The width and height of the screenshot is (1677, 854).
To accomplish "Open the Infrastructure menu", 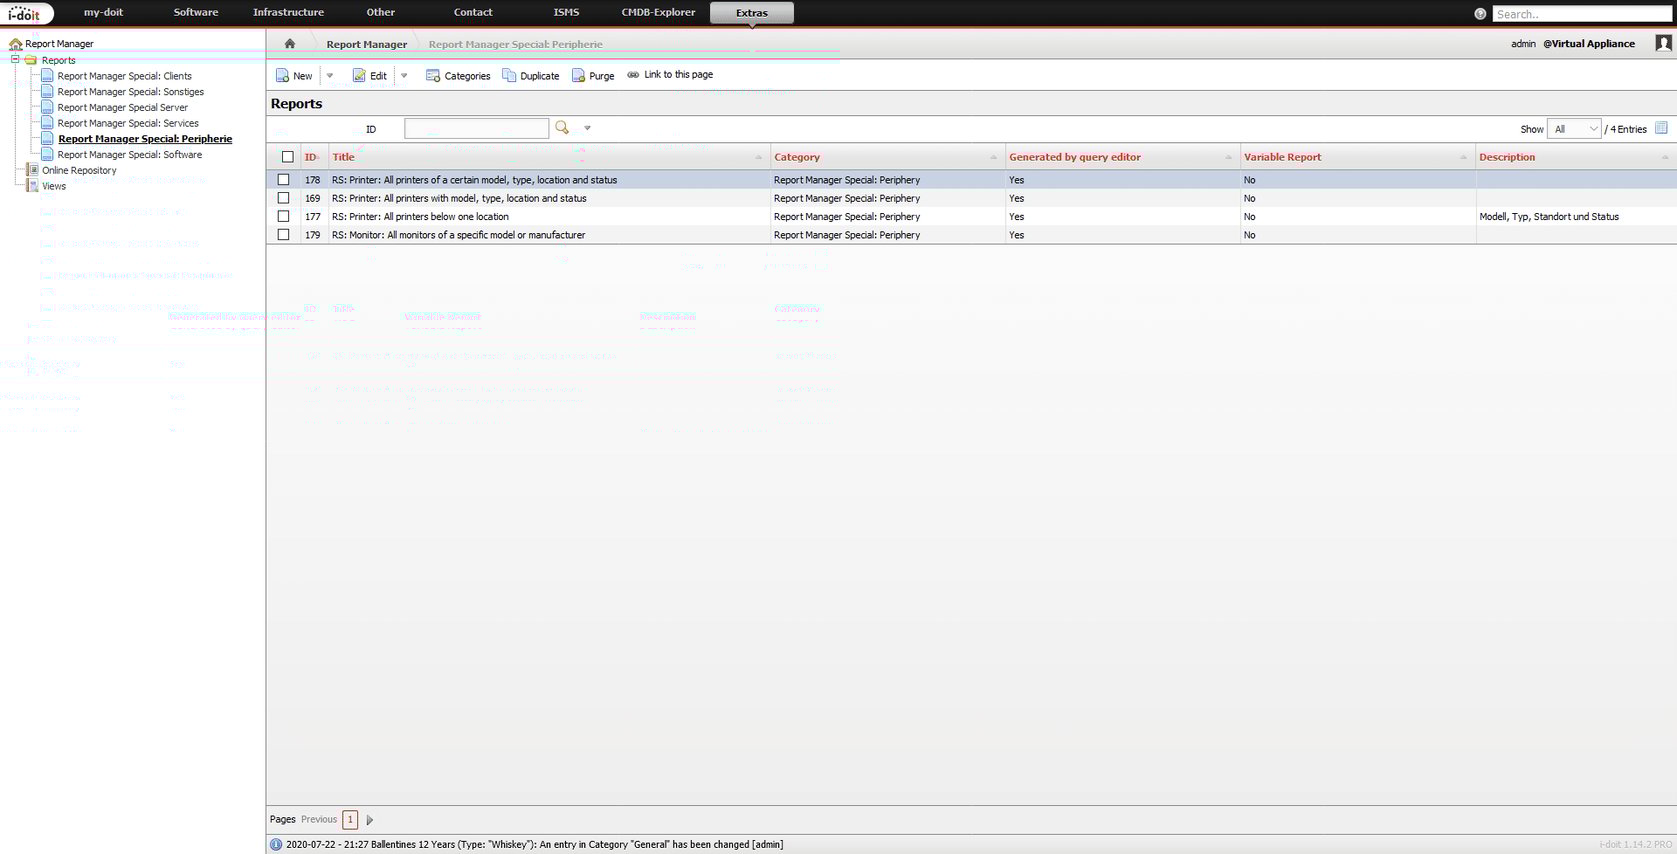I will tap(288, 13).
